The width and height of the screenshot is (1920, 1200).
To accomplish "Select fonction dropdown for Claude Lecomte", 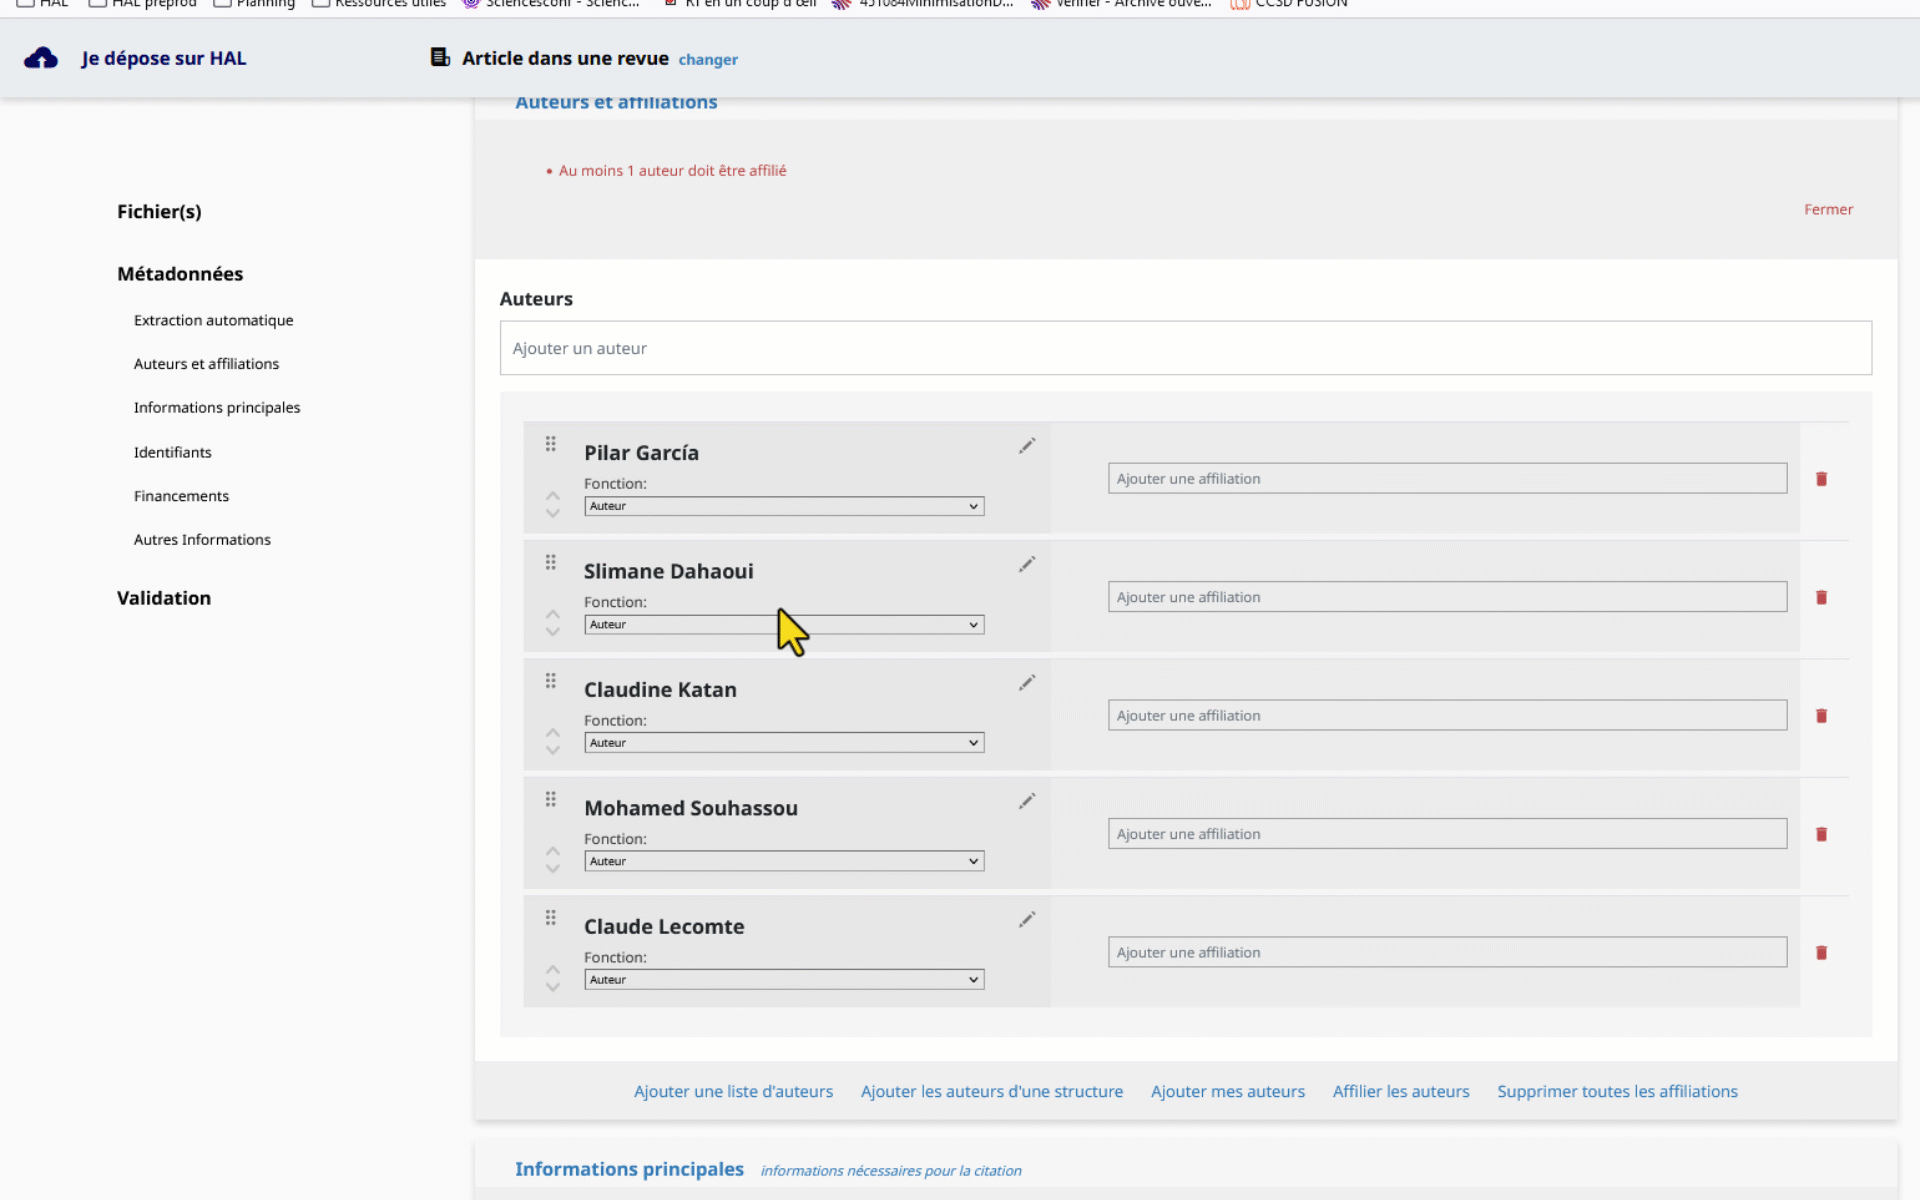I will [x=781, y=979].
